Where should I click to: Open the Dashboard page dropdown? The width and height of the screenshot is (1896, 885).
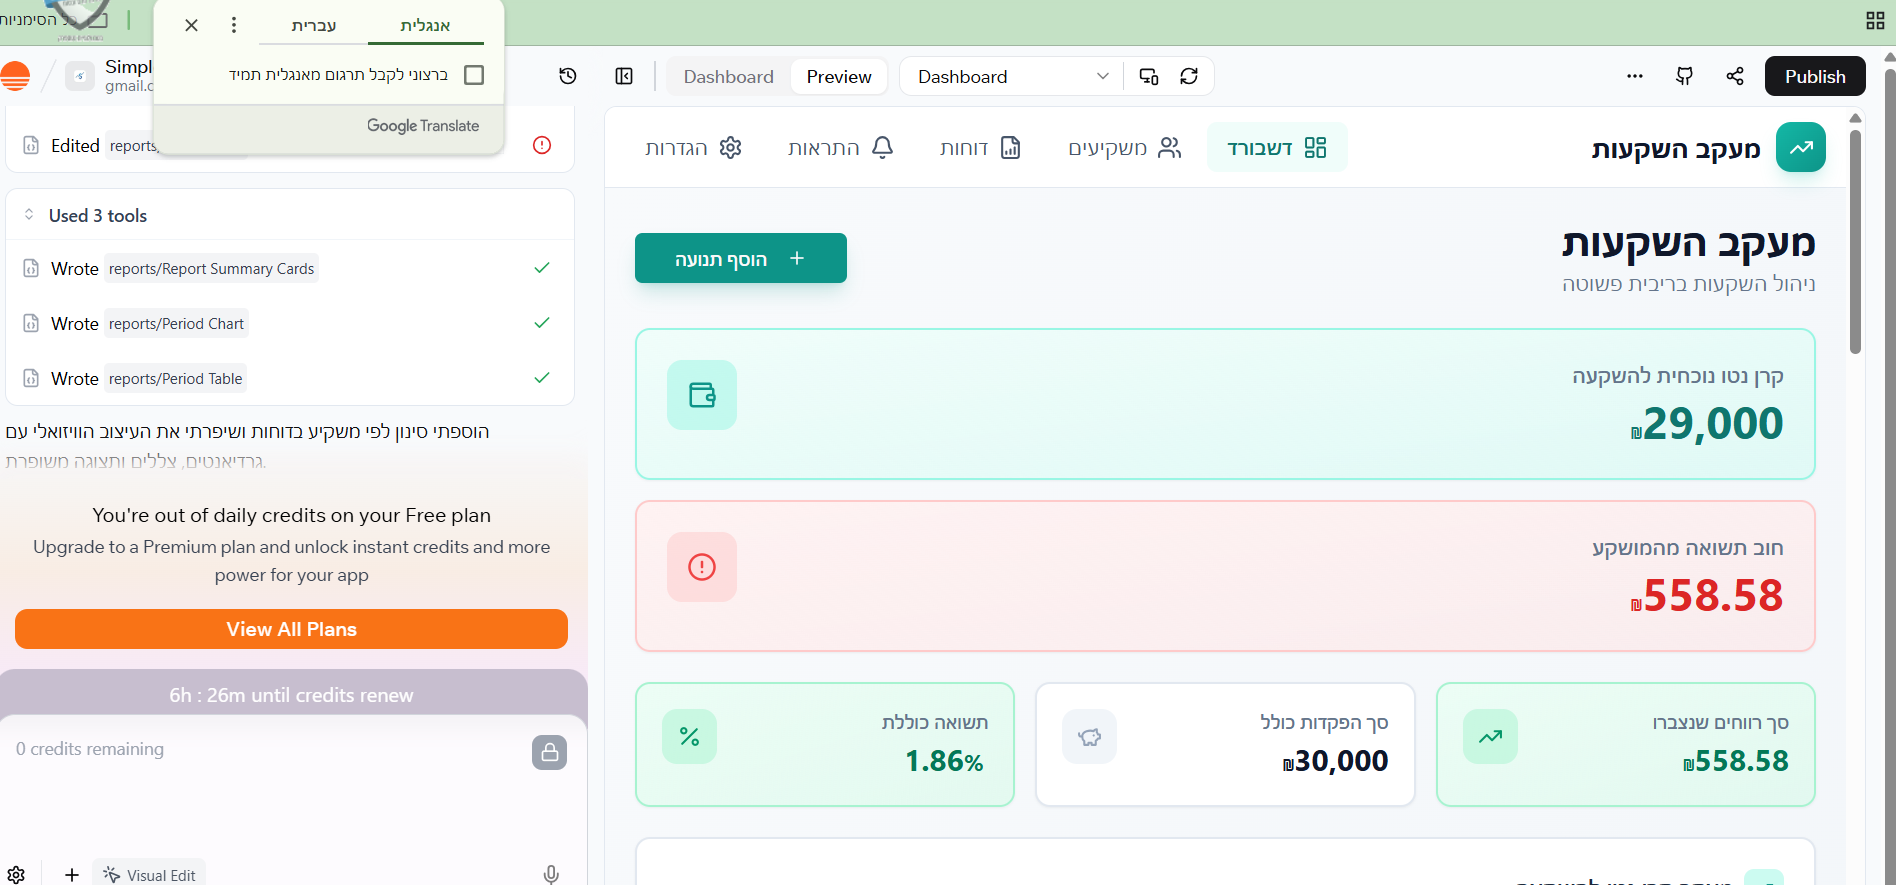(1012, 76)
